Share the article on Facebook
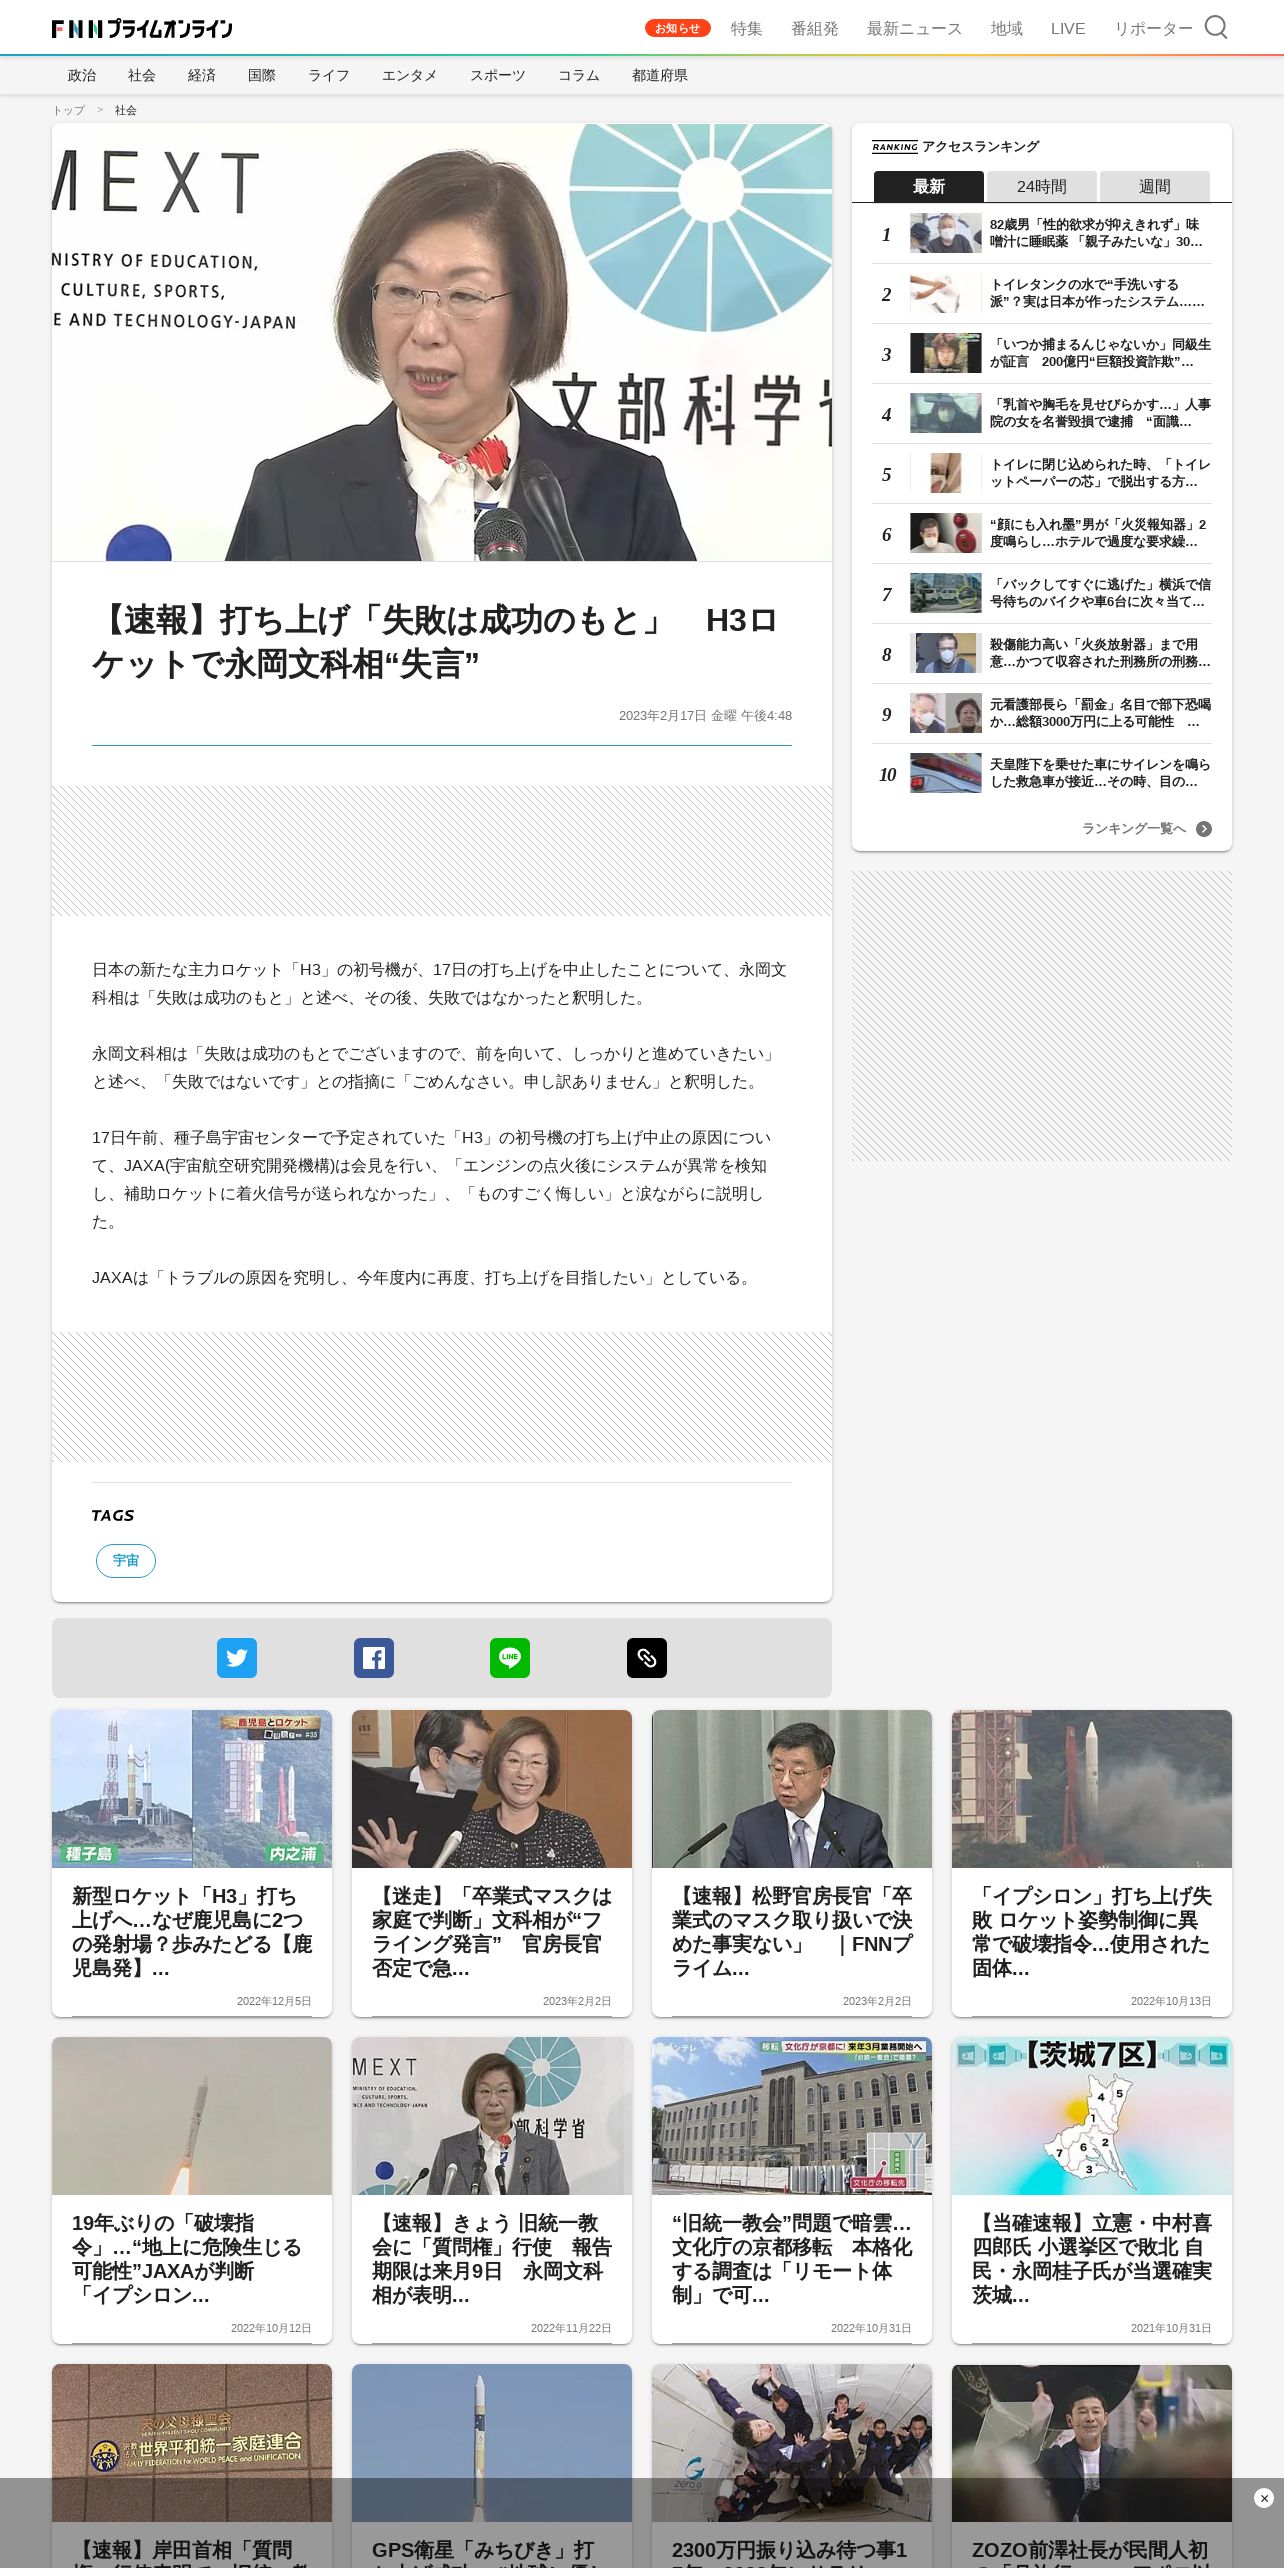The image size is (1284, 2568). (x=374, y=1658)
